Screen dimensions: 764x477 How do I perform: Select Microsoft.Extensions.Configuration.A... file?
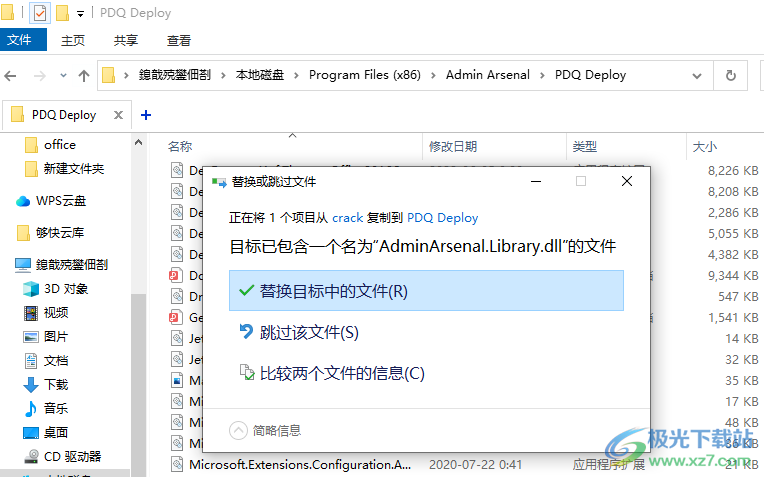(300, 464)
